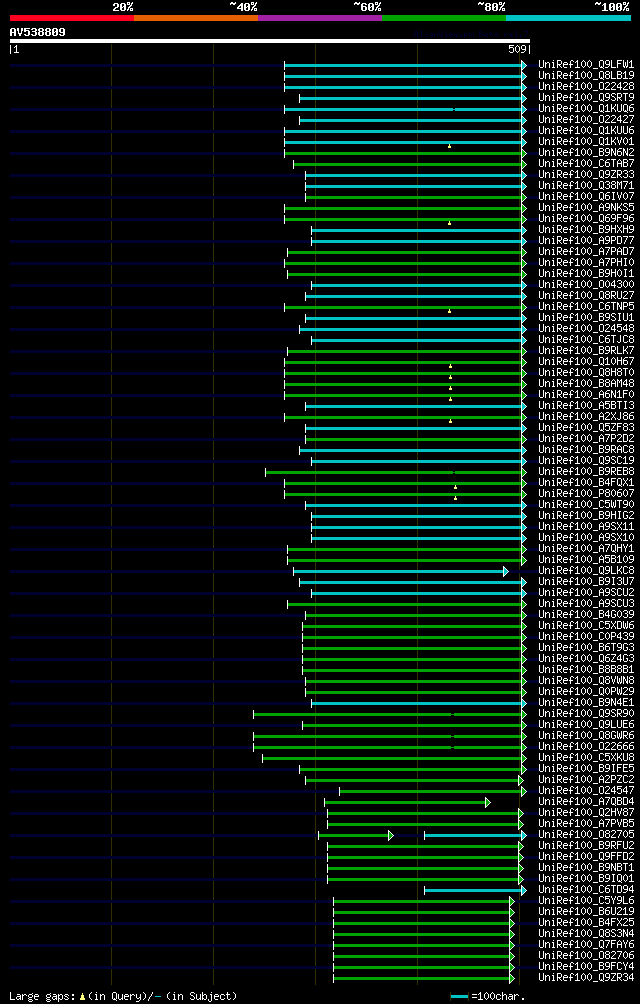Click the UniRef100_C5XKU8 label

(586, 756)
